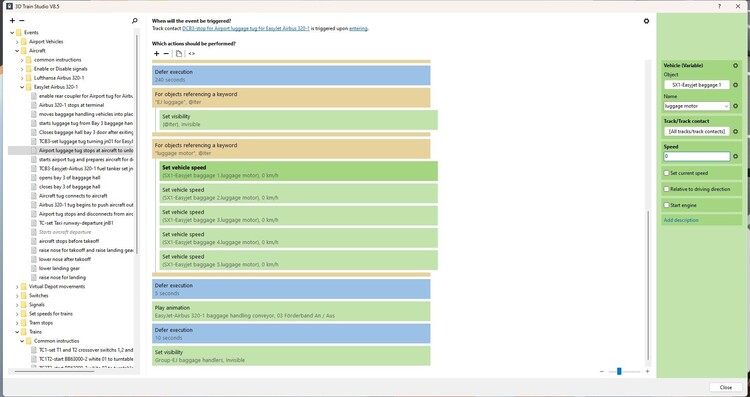Open the script code view icon

pos(191,54)
